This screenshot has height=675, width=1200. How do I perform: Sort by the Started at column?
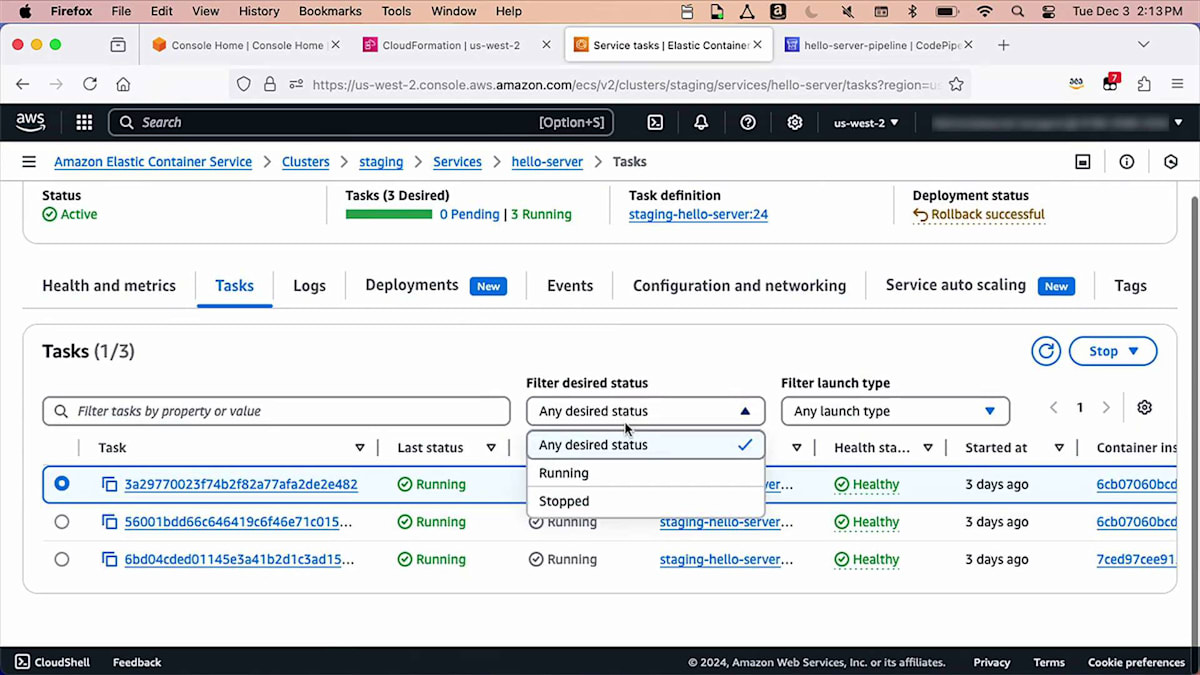click(1059, 448)
